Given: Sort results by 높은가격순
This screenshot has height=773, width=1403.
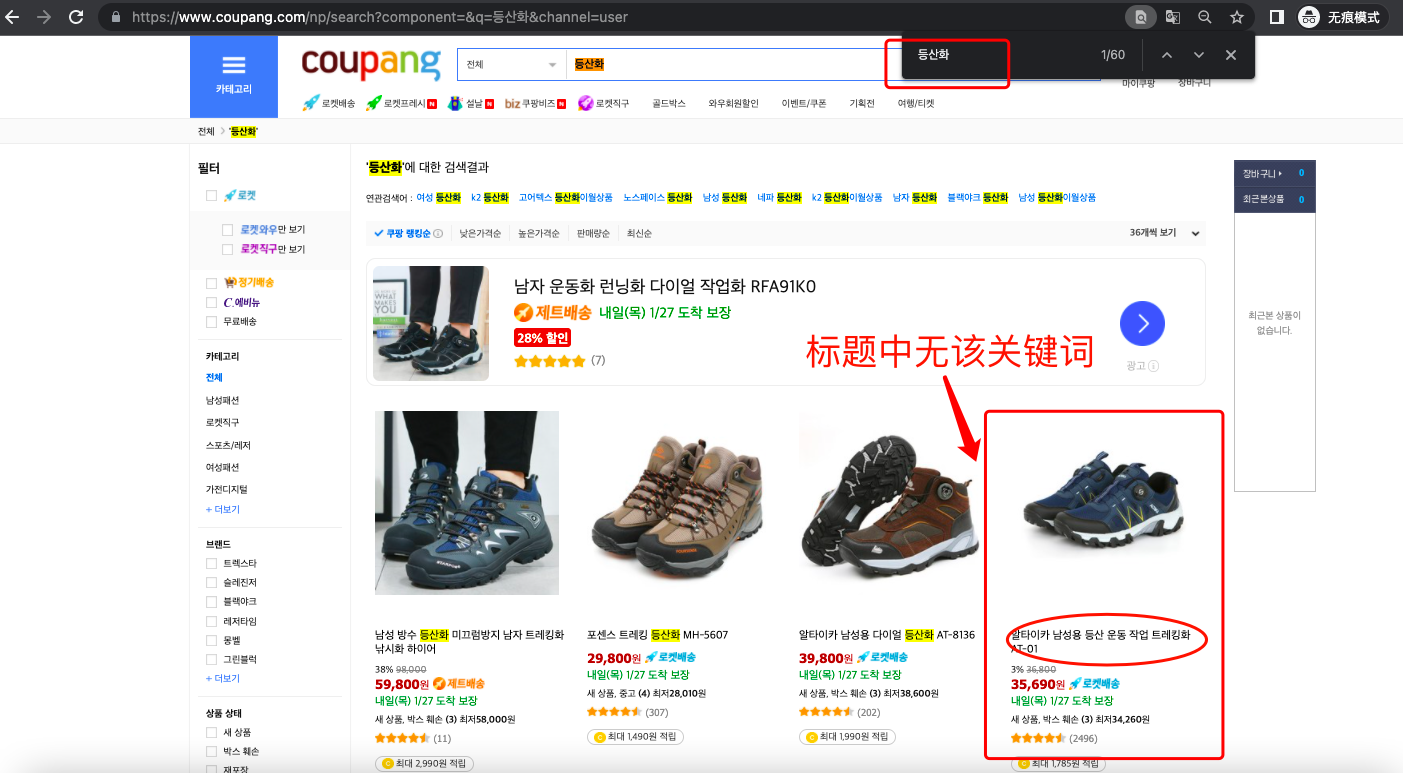Looking at the screenshot, I should (538, 234).
